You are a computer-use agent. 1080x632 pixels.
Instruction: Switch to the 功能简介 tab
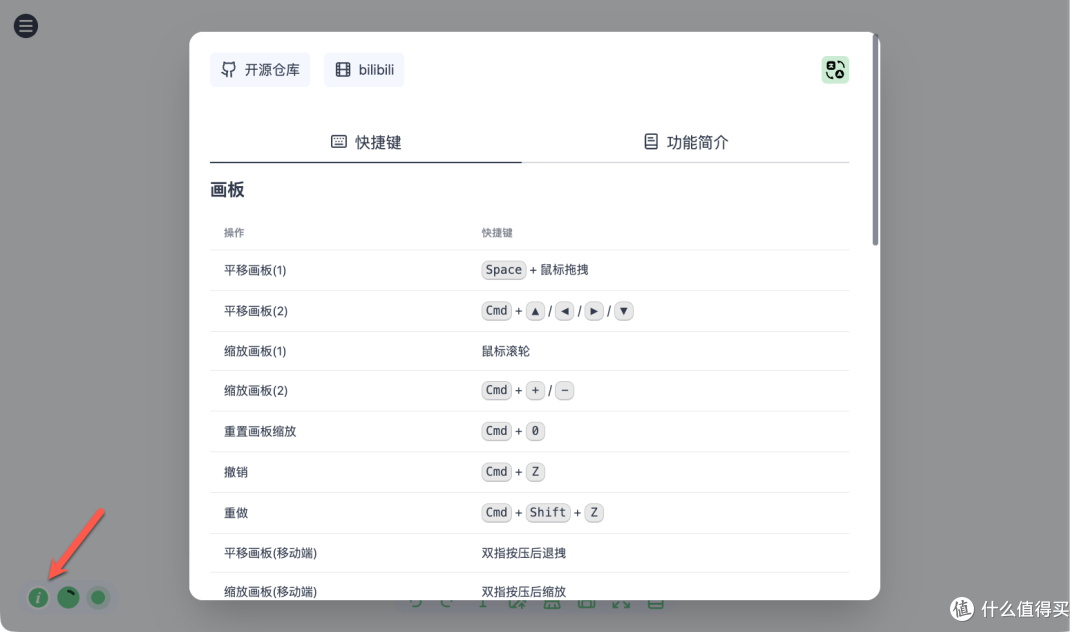(x=686, y=143)
